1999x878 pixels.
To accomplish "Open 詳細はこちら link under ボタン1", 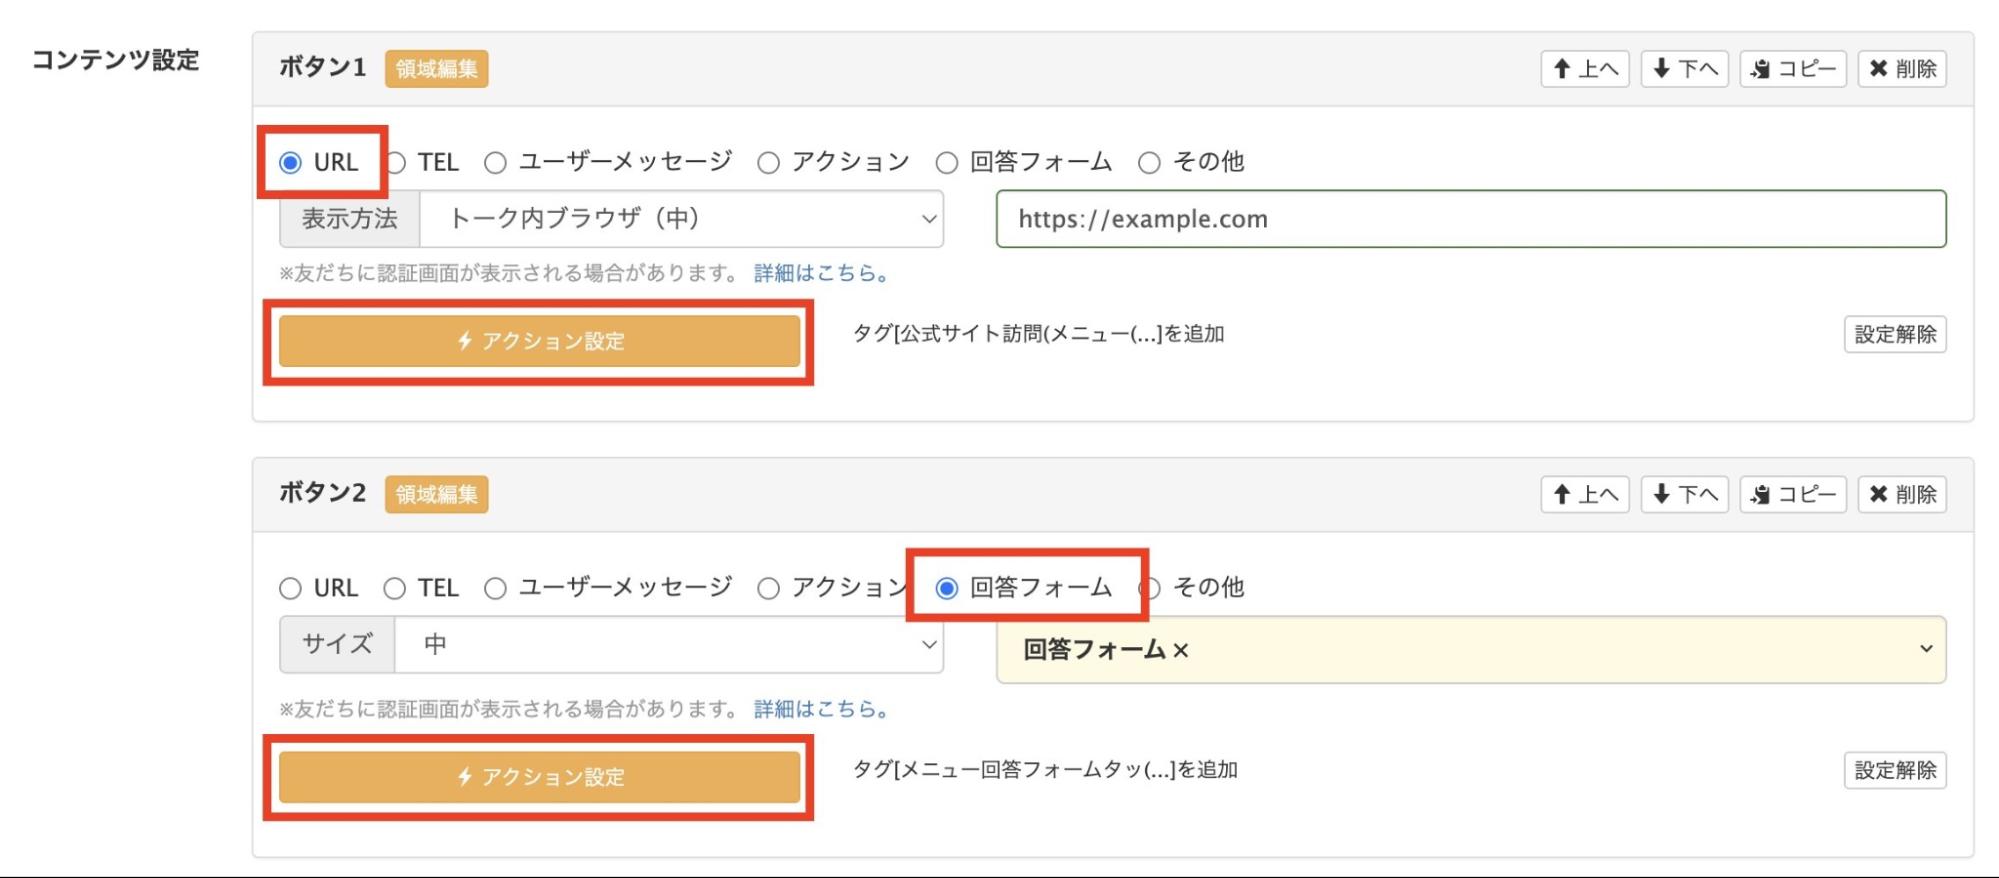I will pos(820,273).
